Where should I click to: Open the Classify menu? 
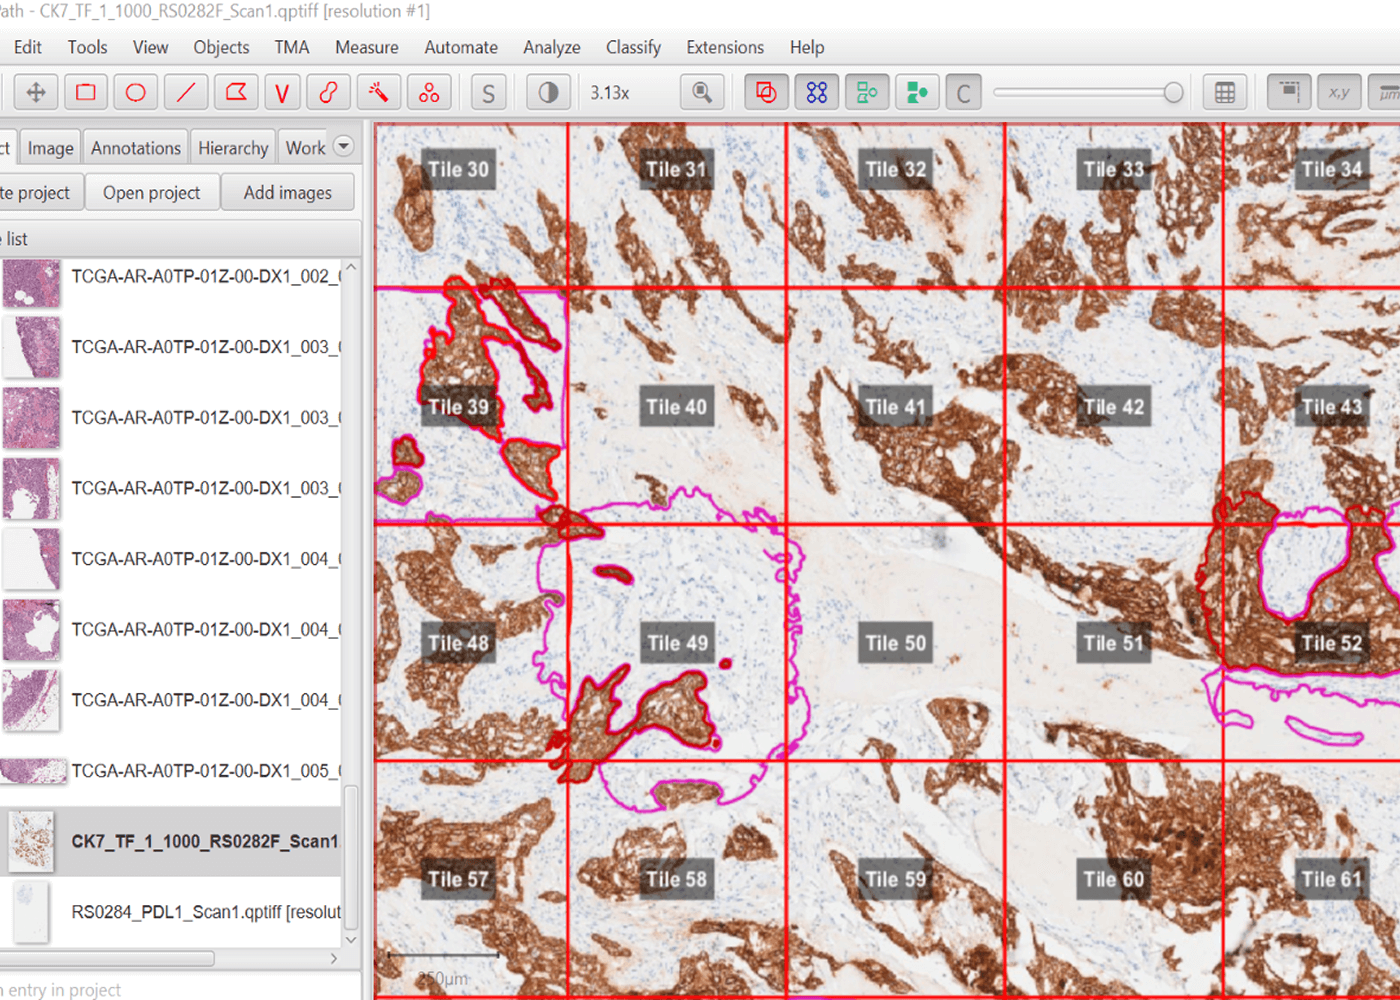point(633,47)
